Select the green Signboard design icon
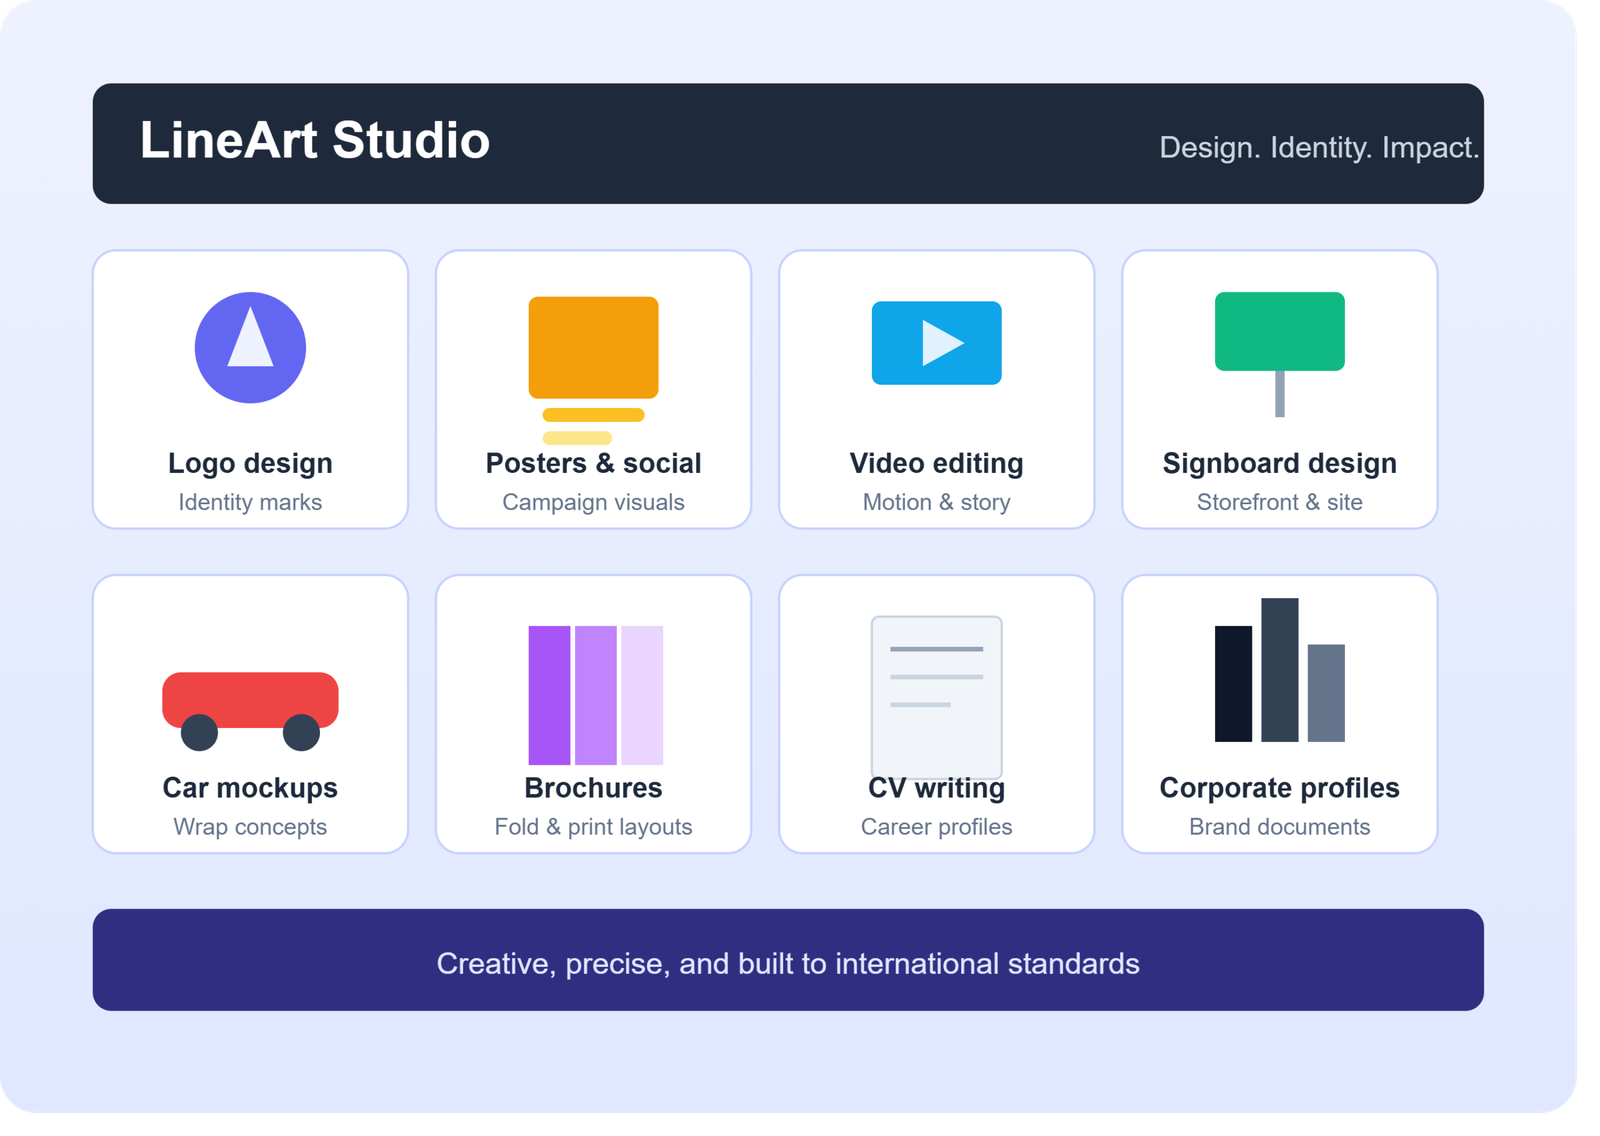The image size is (1600, 1136). point(1279,354)
